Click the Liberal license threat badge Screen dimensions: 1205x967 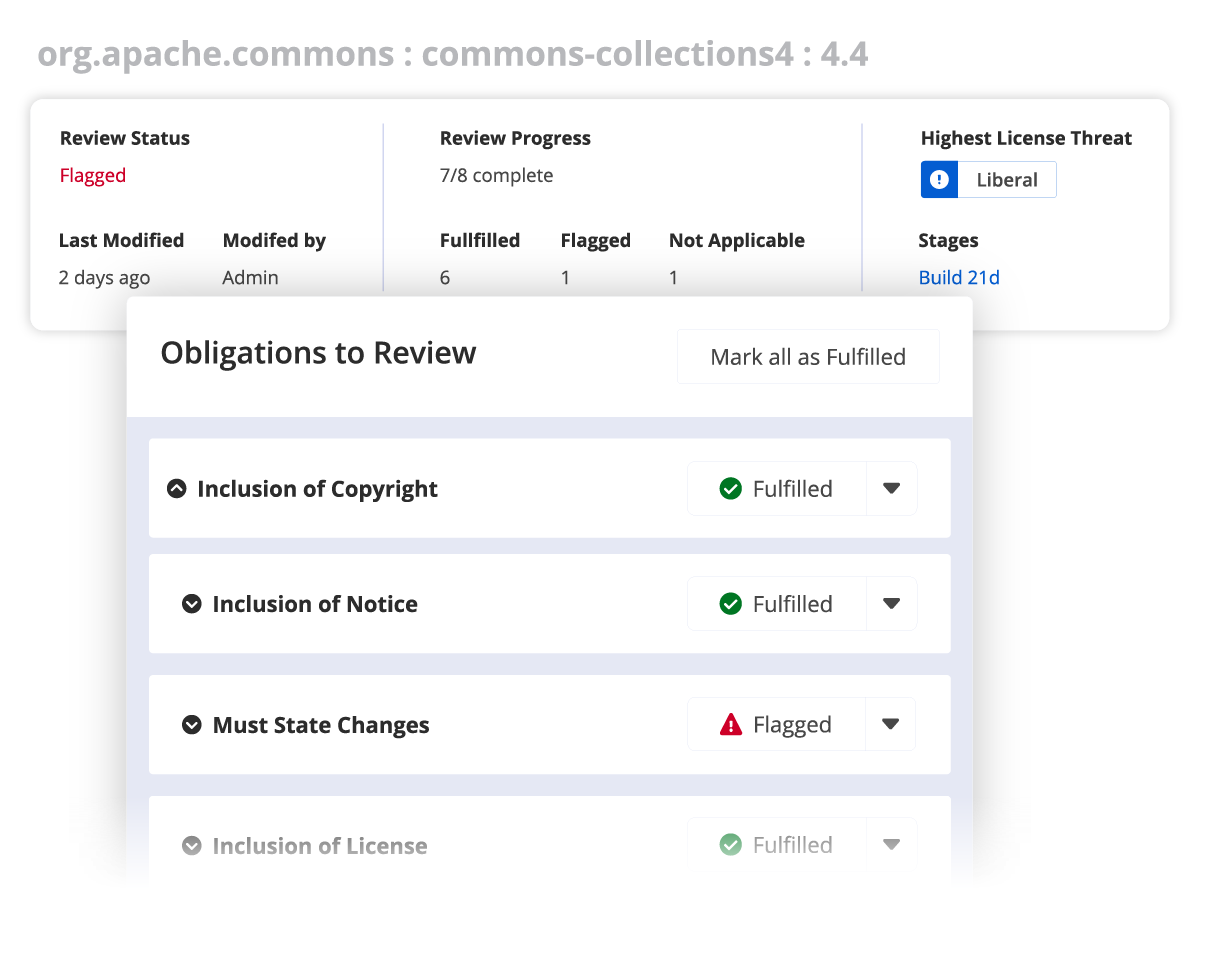point(988,180)
